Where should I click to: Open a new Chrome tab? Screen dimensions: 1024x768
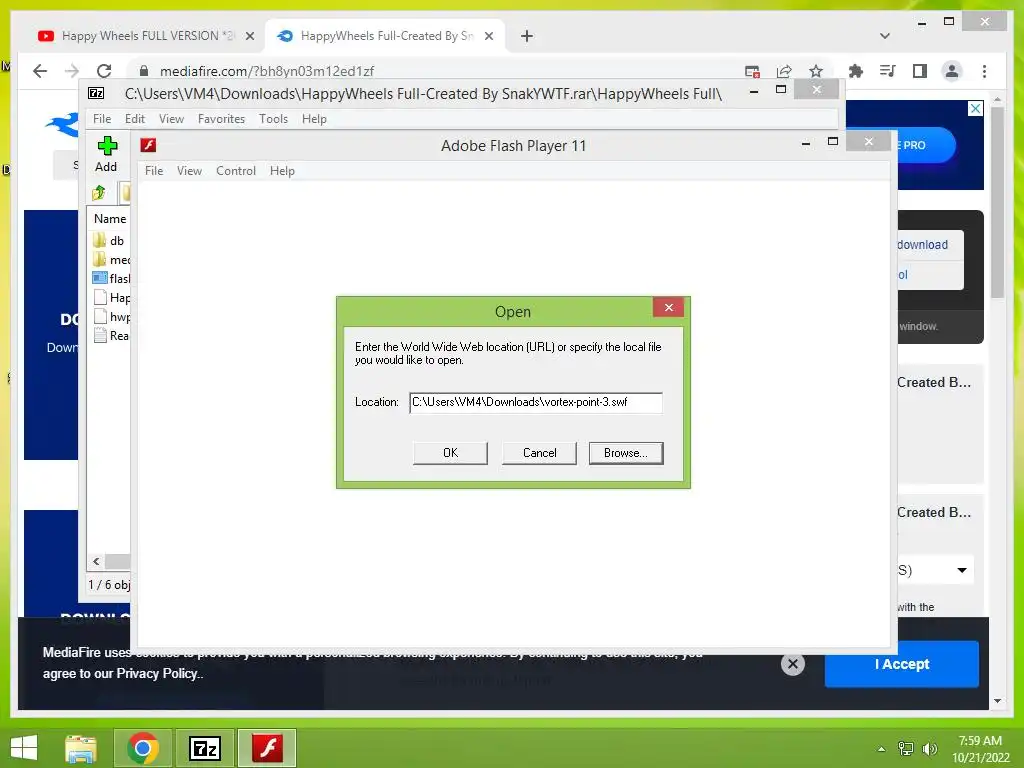pos(527,36)
